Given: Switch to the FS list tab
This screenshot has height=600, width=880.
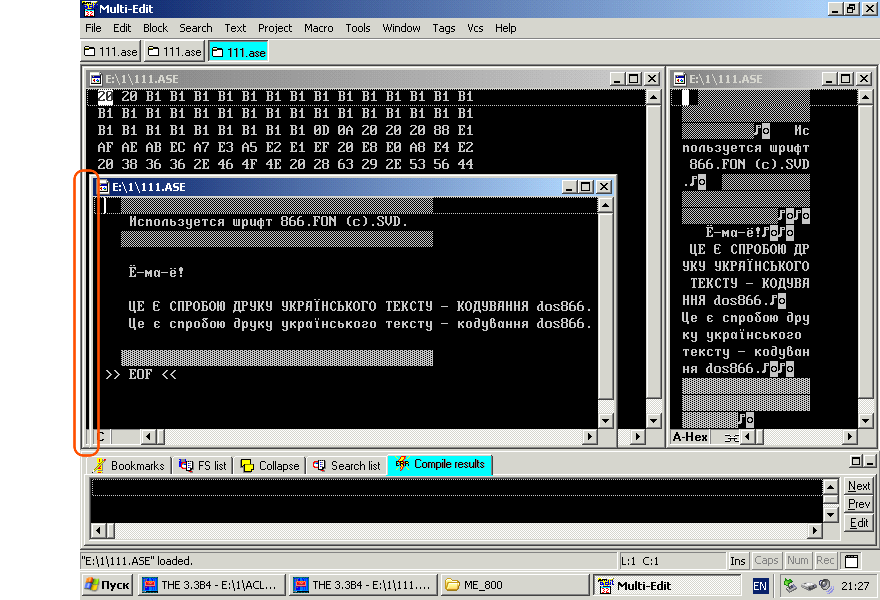Looking at the screenshot, I should point(203,465).
